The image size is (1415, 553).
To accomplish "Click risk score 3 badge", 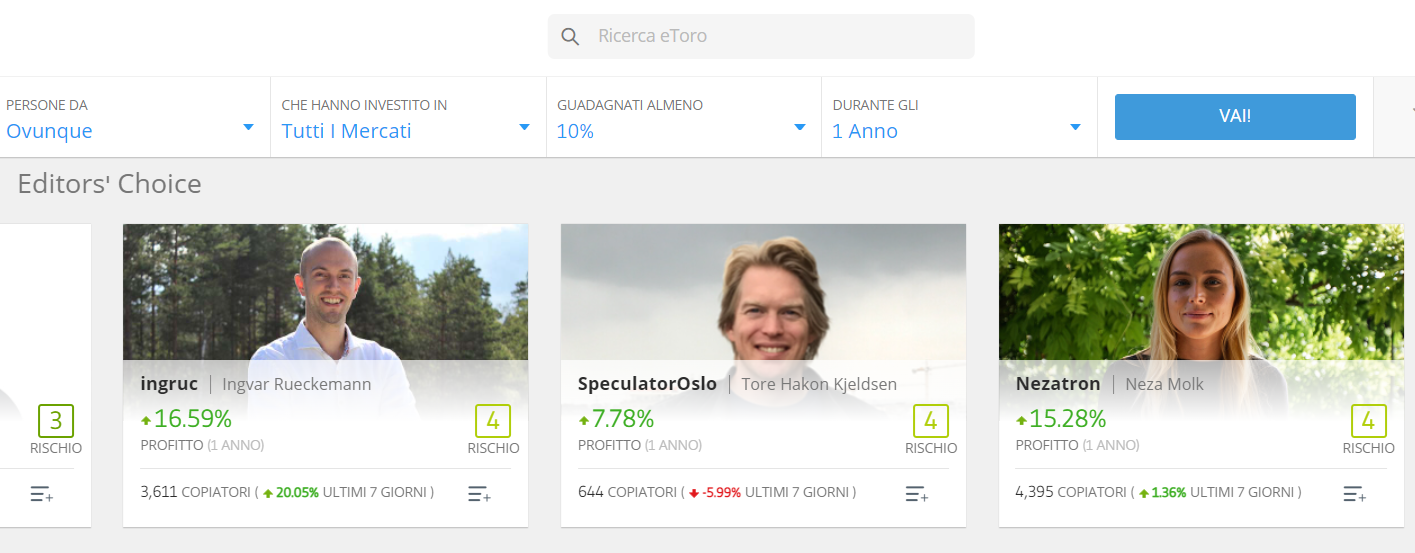I will pos(56,421).
